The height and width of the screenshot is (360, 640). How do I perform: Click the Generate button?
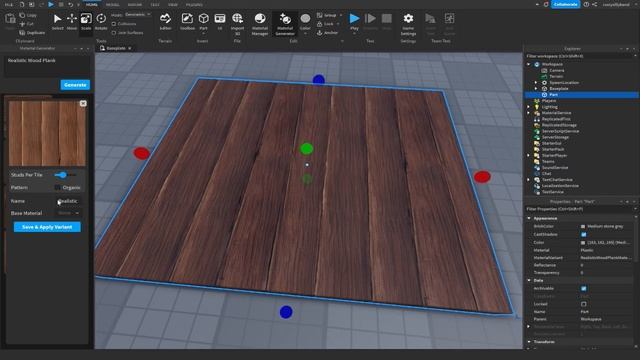[75, 85]
